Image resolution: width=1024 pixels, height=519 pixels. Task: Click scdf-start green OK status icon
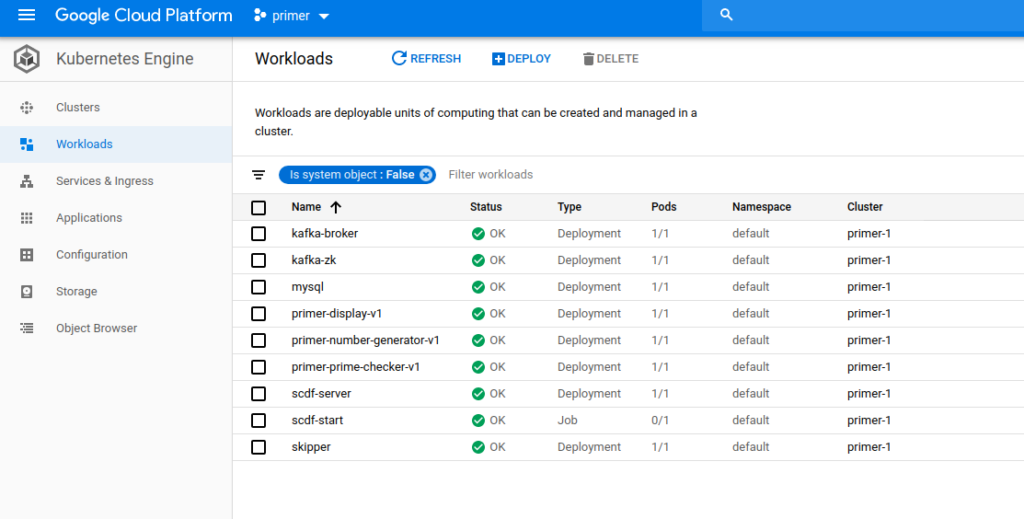pyautogui.click(x=478, y=420)
